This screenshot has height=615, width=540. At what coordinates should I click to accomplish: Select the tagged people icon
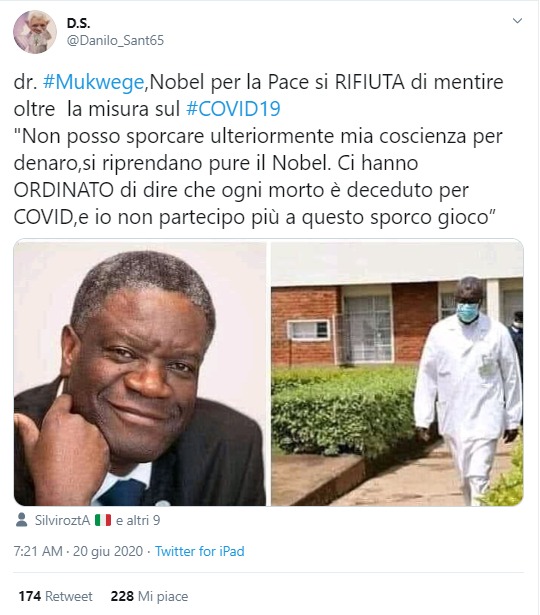pos(22,520)
